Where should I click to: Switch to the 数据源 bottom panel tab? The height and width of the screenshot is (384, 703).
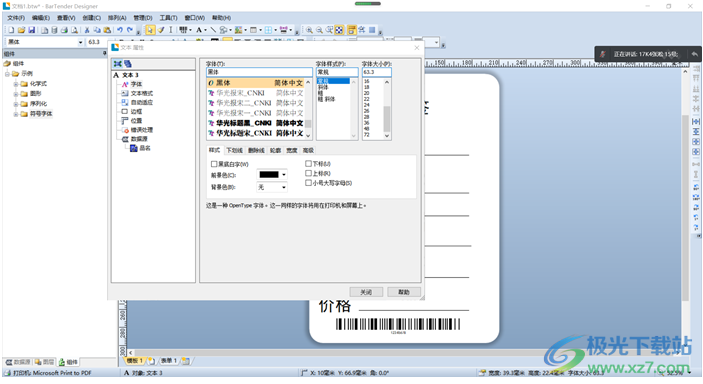click(18, 362)
